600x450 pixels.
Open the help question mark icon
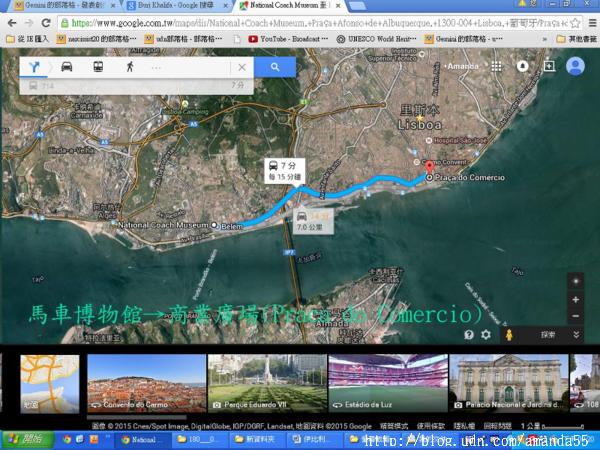click(469, 335)
